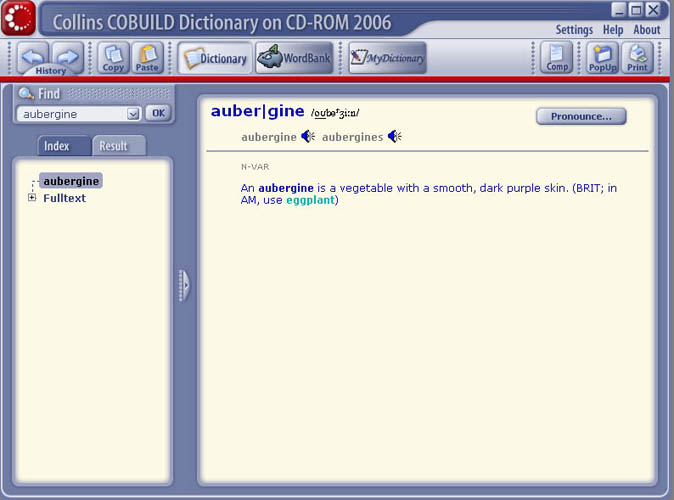This screenshot has width=674, height=500.
Task: Go forward in History
Action: point(67,55)
